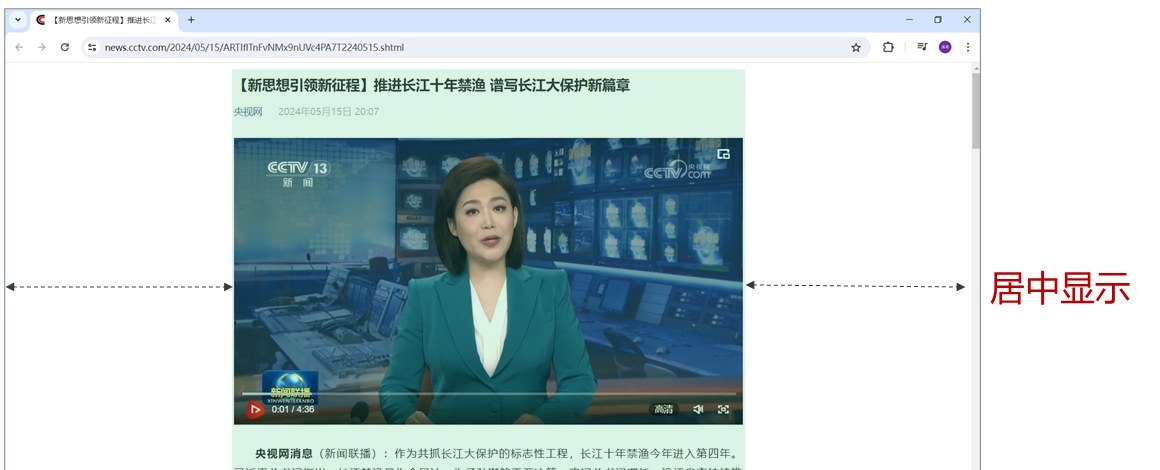Select the 新思想引领新征程 browser tab
Viewport: 1160px width, 470px height.
coord(104,21)
